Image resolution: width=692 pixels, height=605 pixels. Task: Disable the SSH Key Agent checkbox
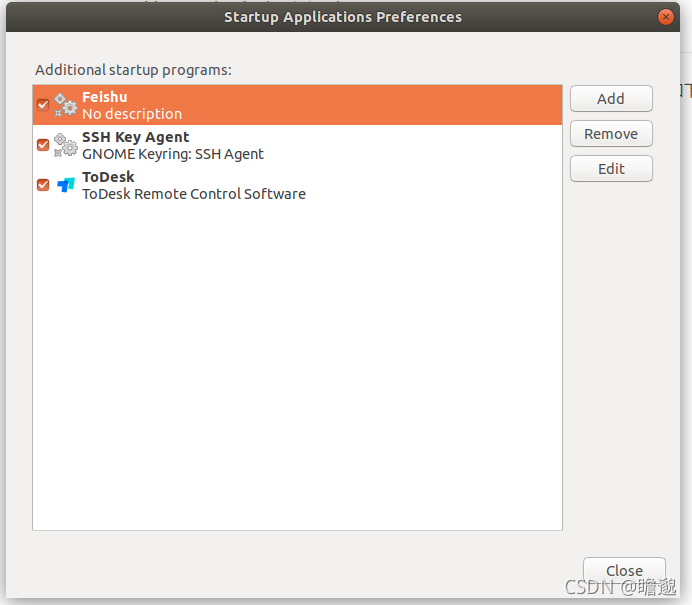[x=43, y=145]
